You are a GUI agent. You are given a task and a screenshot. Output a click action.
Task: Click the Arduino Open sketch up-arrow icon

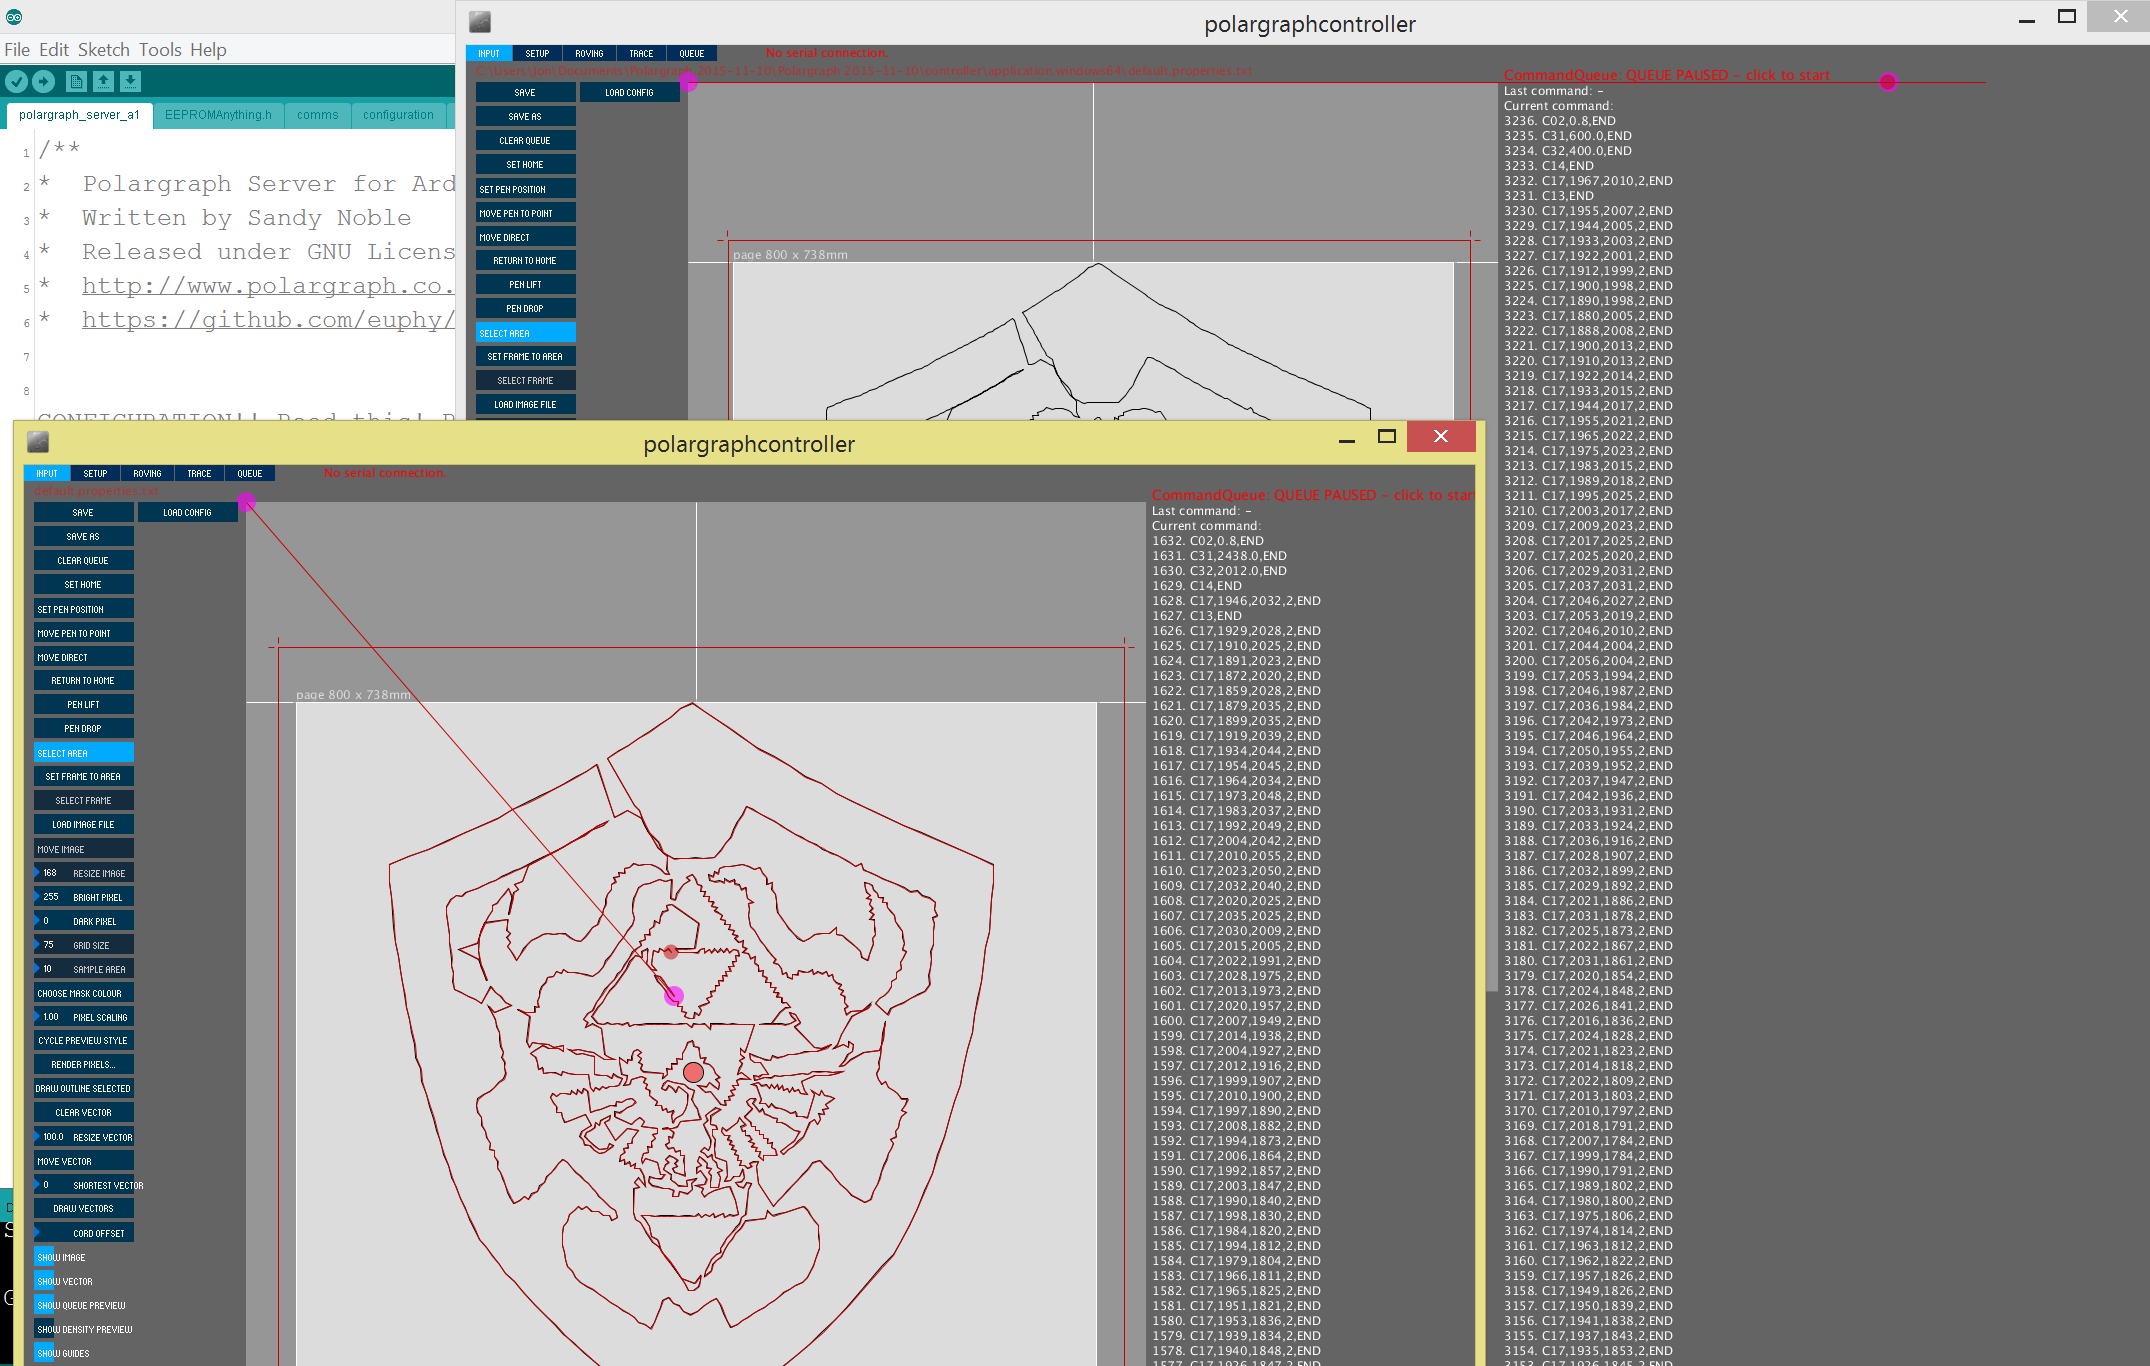tap(103, 82)
